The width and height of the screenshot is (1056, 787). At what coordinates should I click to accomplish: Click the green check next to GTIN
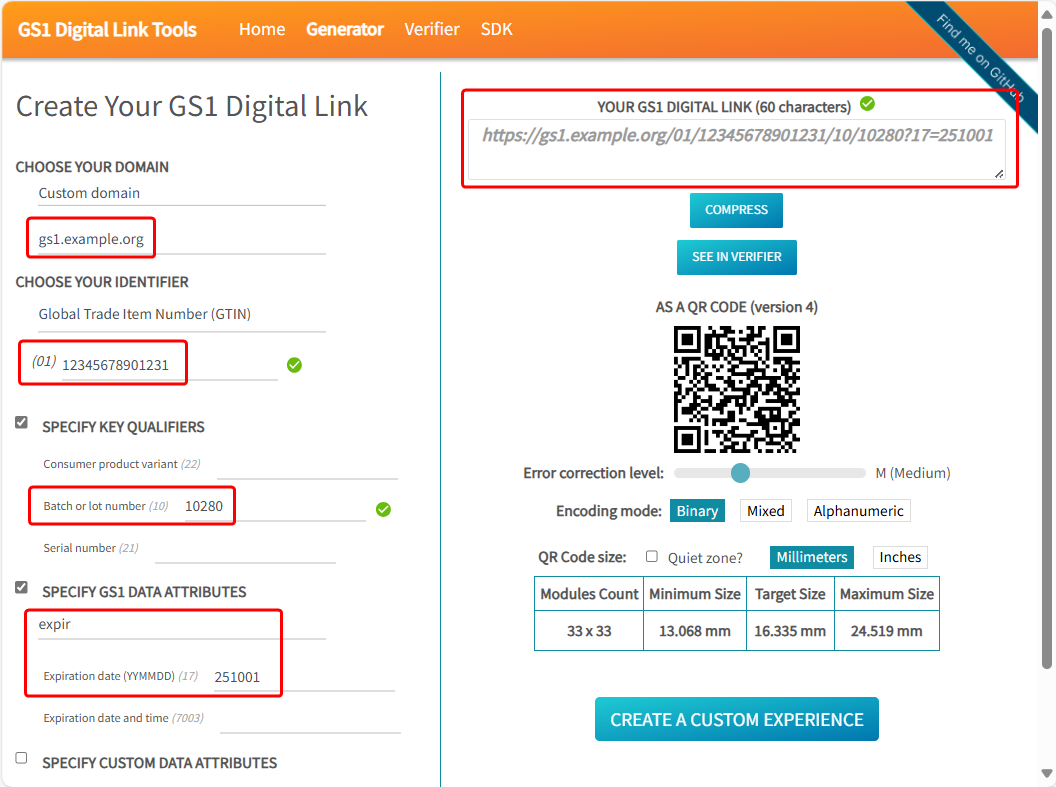coord(294,365)
